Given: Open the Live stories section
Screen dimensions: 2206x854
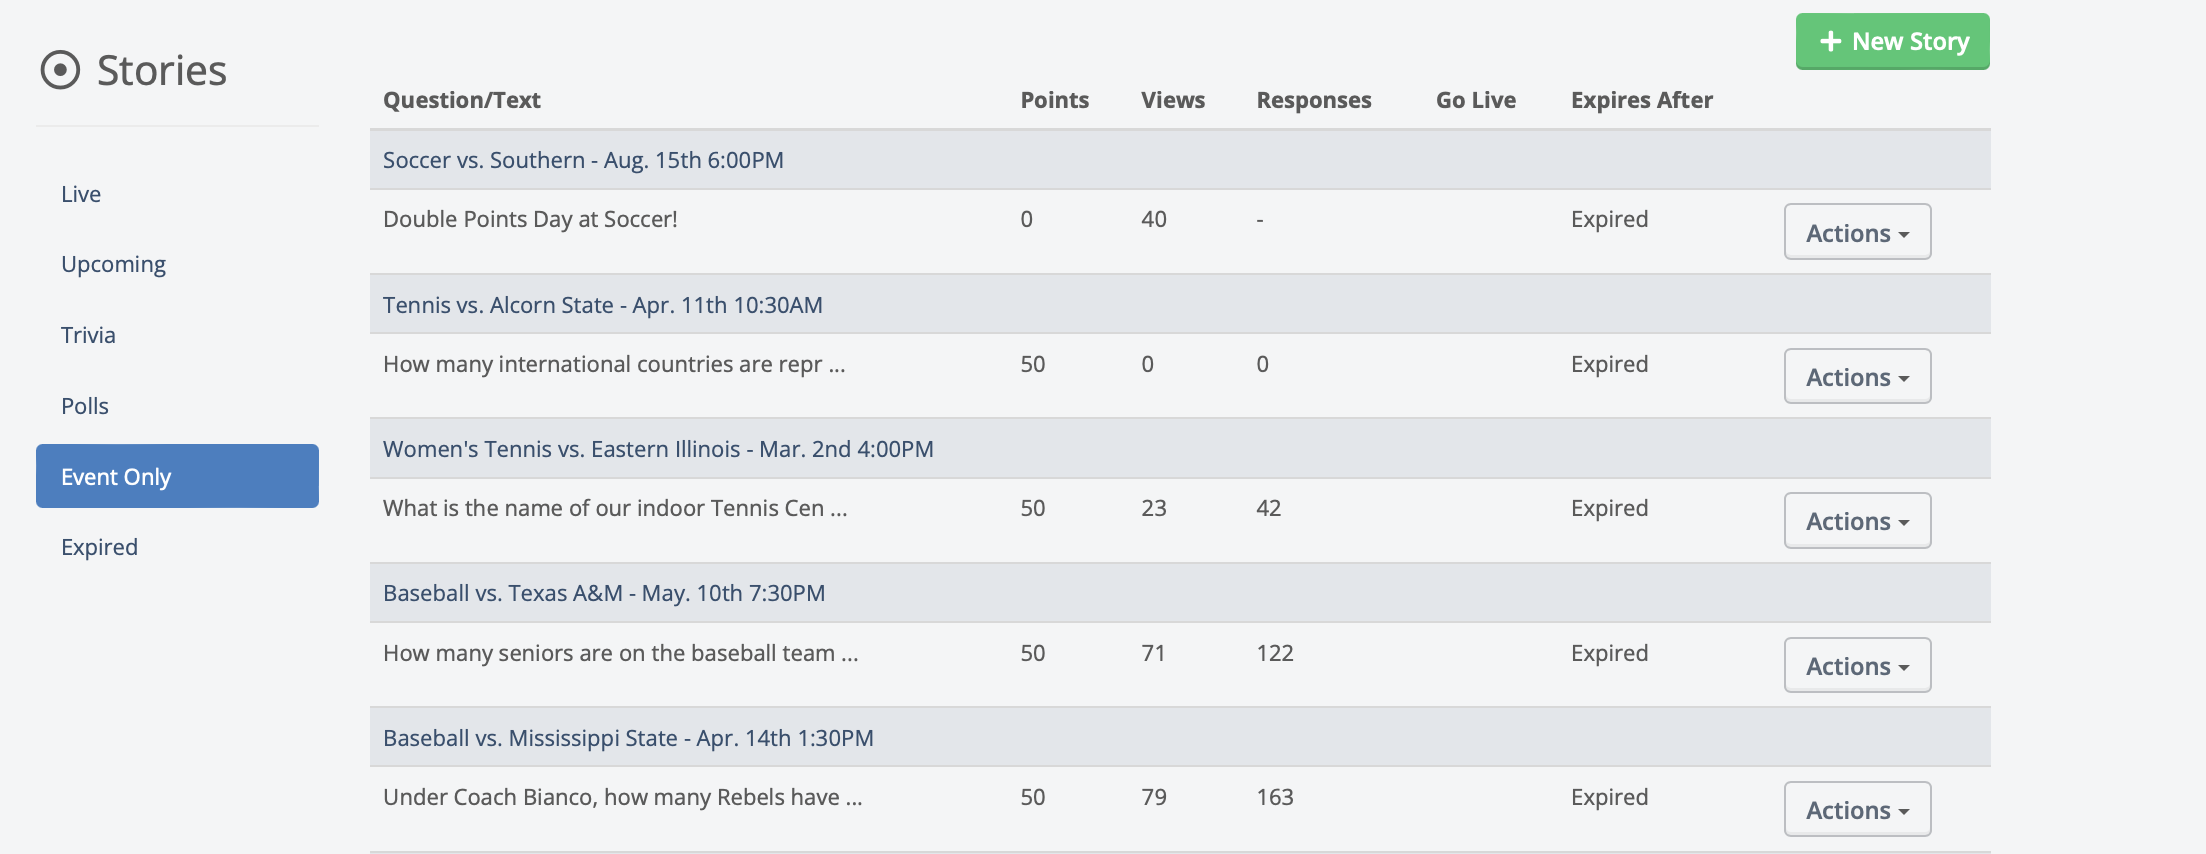Looking at the screenshot, I should (81, 194).
